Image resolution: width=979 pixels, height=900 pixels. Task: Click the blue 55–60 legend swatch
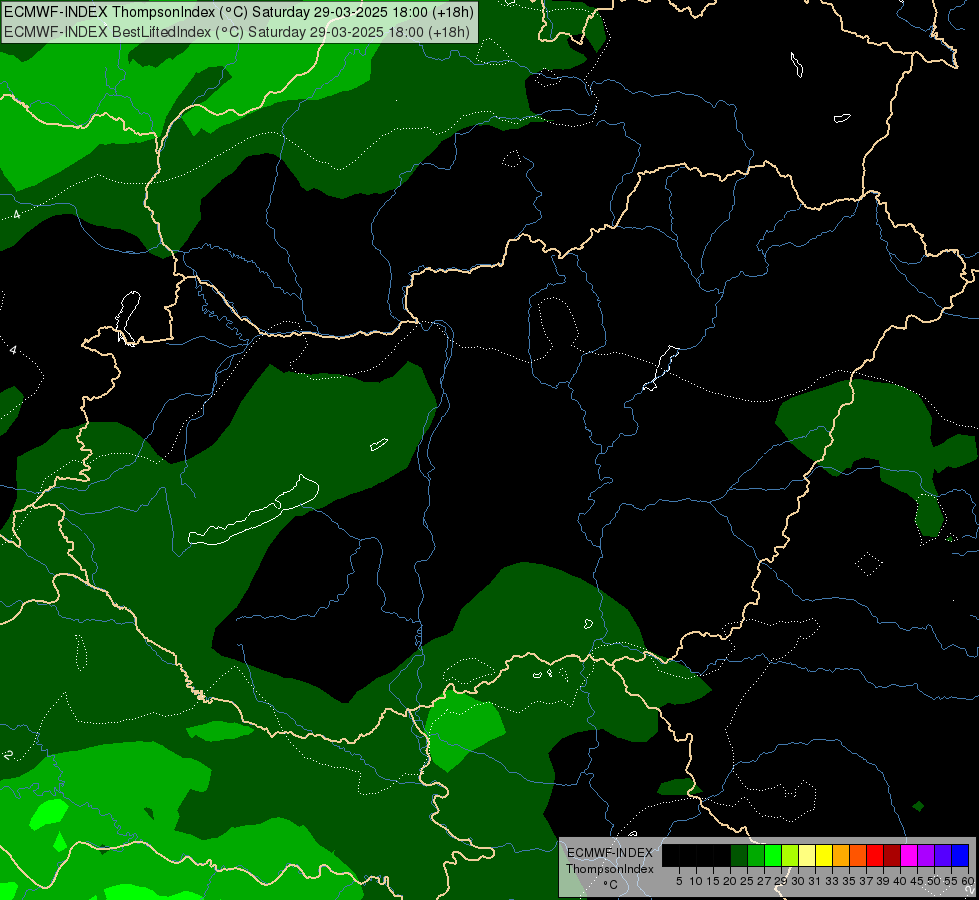coord(960,855)
